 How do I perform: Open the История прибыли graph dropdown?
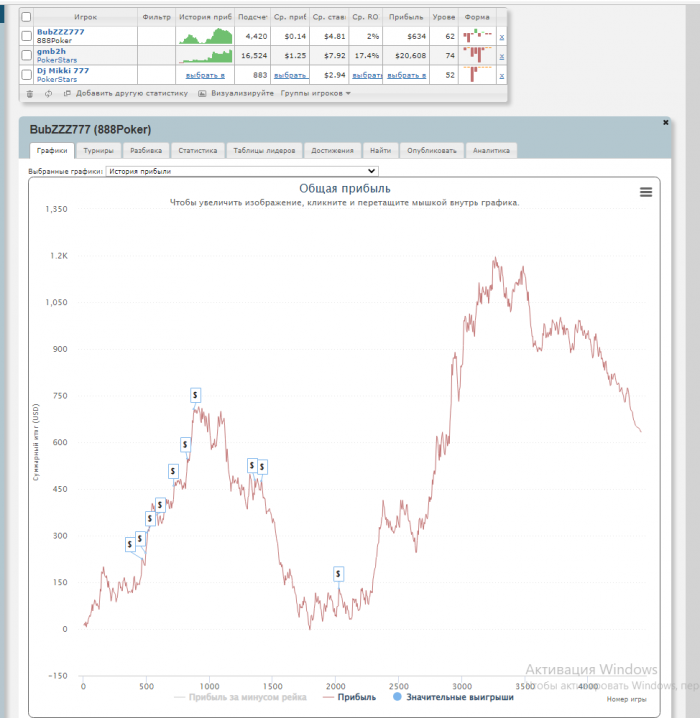242,171
